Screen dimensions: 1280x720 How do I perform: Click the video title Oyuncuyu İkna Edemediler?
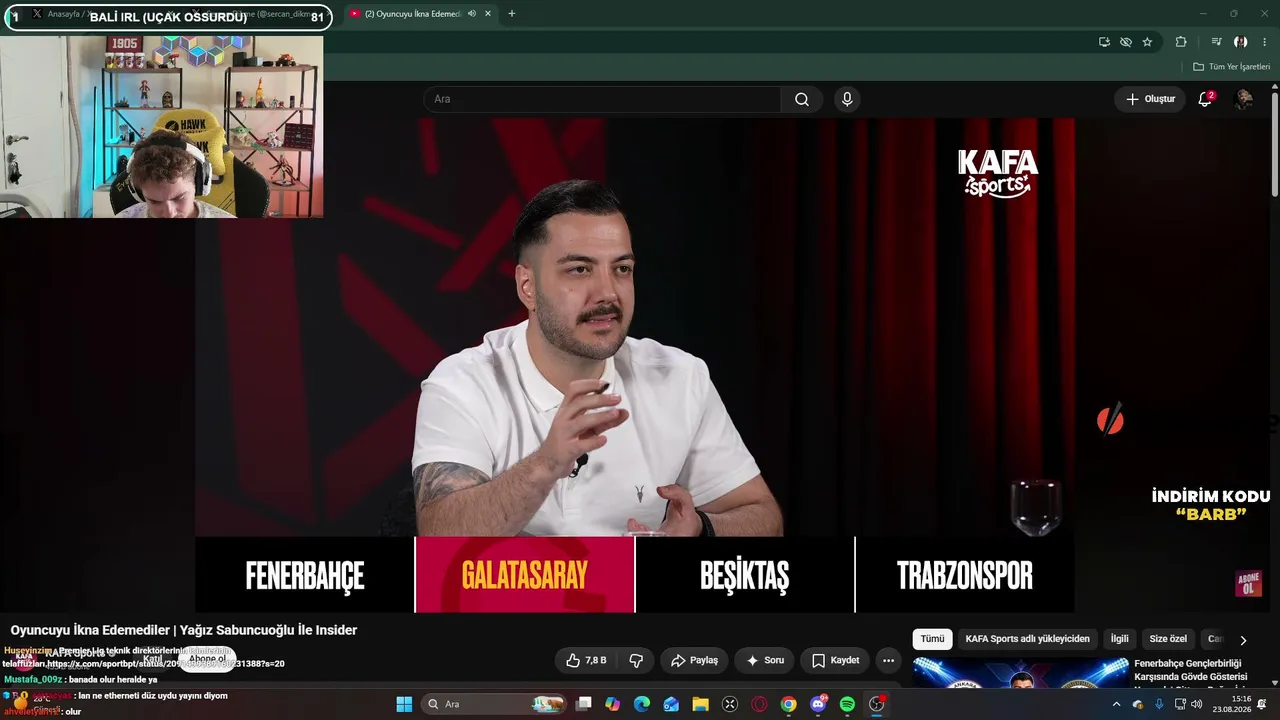[184, 630]
